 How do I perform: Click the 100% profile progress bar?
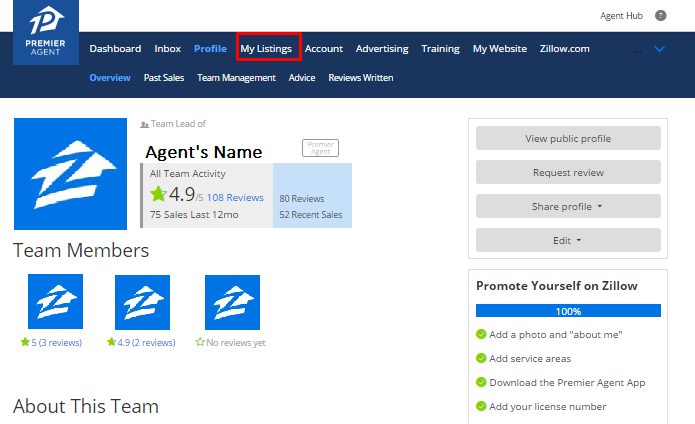click(x=568, y=311)
